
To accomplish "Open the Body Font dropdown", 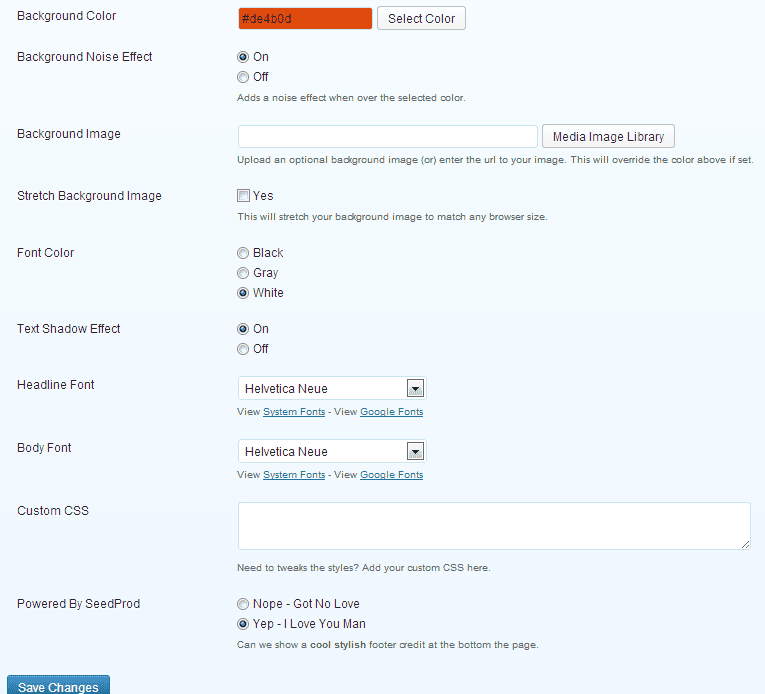I will coord(332,451).
